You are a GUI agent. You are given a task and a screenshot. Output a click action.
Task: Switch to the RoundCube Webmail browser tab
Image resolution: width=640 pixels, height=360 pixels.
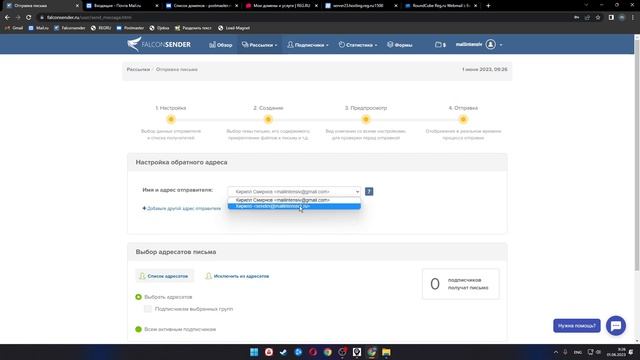[441, 6]
